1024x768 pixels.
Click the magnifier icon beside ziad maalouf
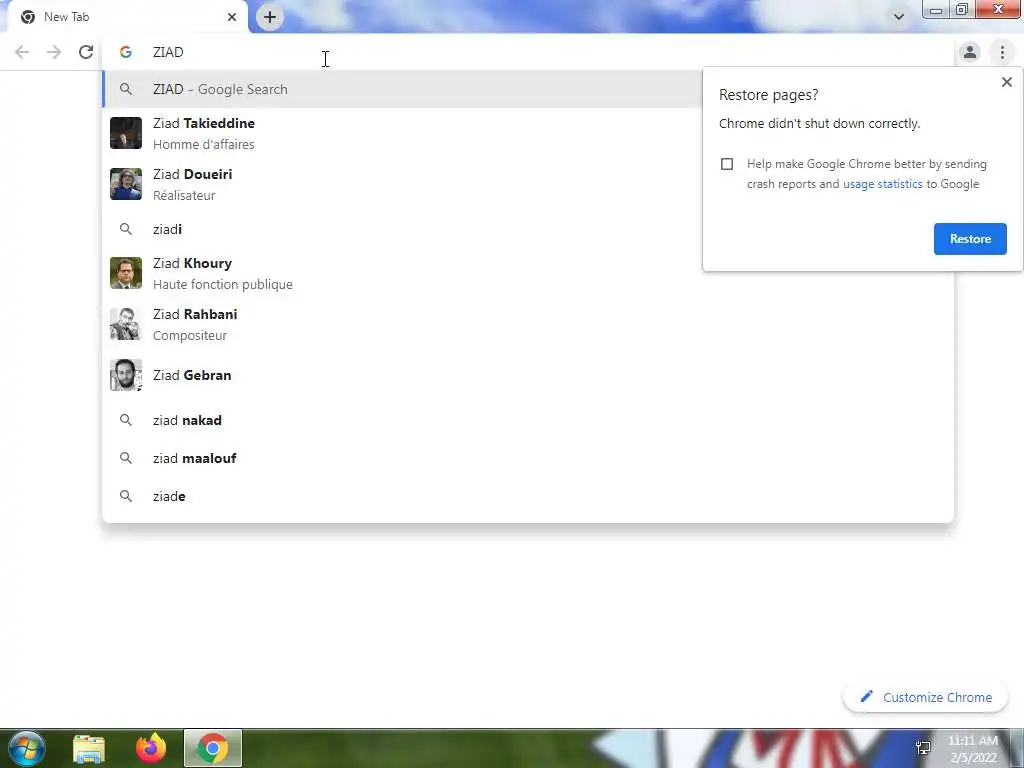point(125,458)
